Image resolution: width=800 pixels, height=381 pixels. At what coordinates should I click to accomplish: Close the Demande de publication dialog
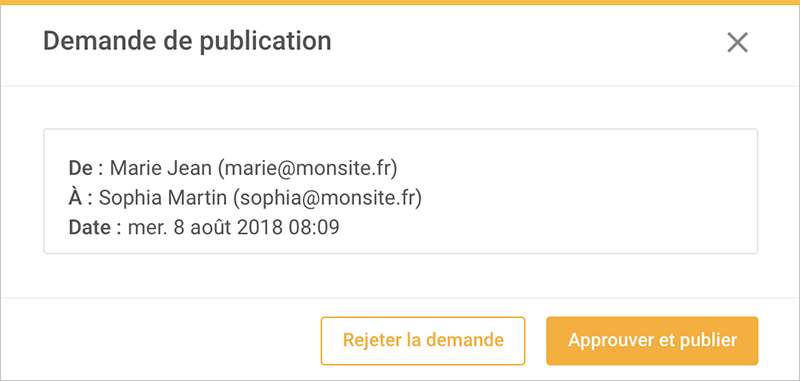click(737, 43)
